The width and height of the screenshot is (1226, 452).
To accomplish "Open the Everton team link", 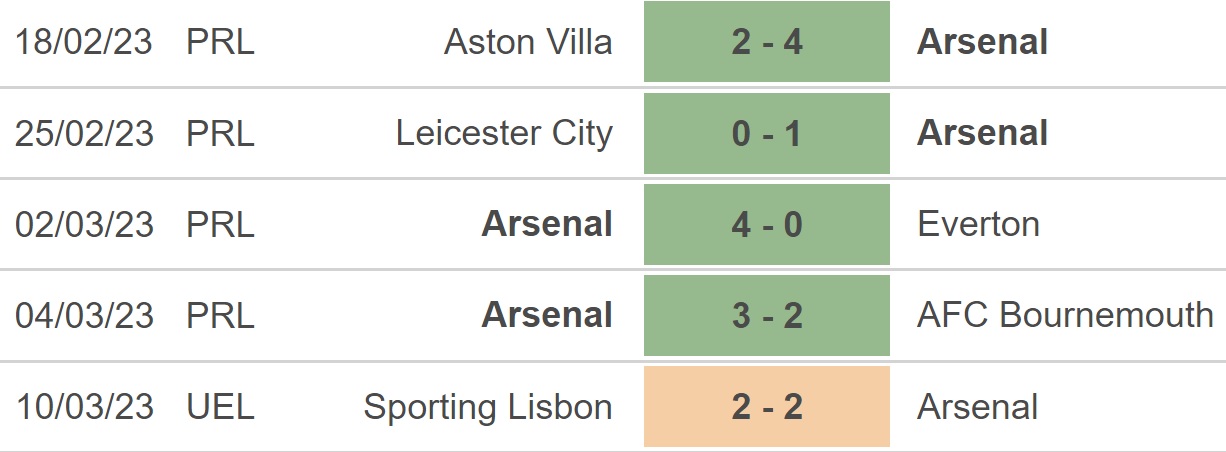I will coord(978,224).
